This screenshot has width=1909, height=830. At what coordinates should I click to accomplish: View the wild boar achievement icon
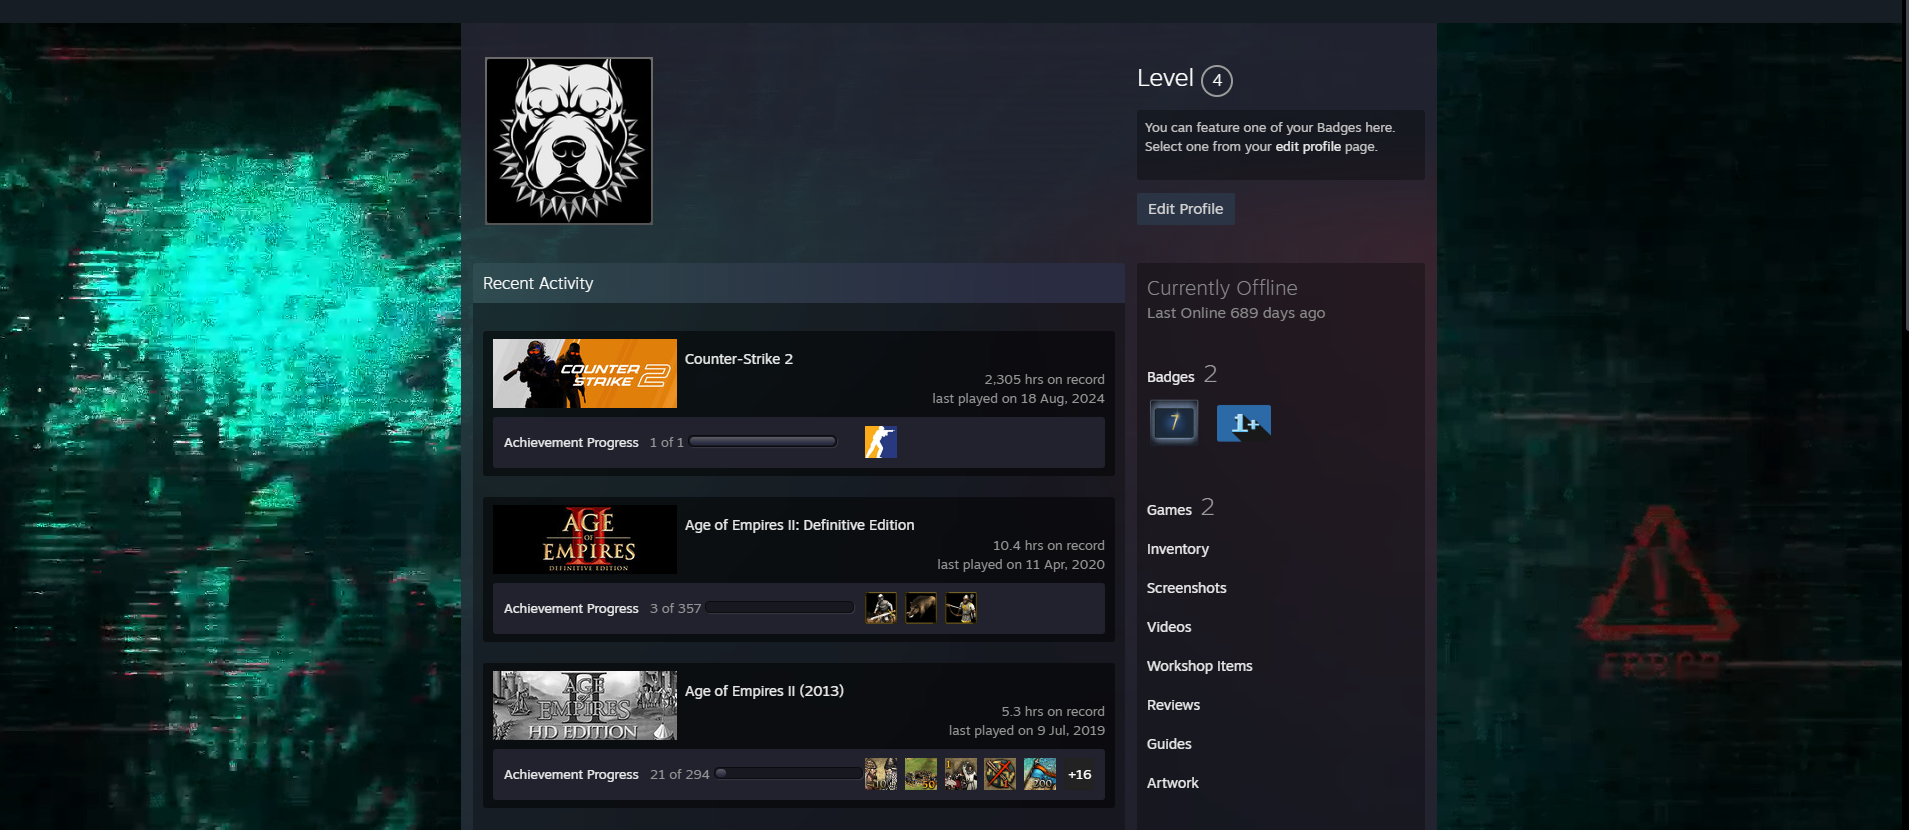(921, 608)
